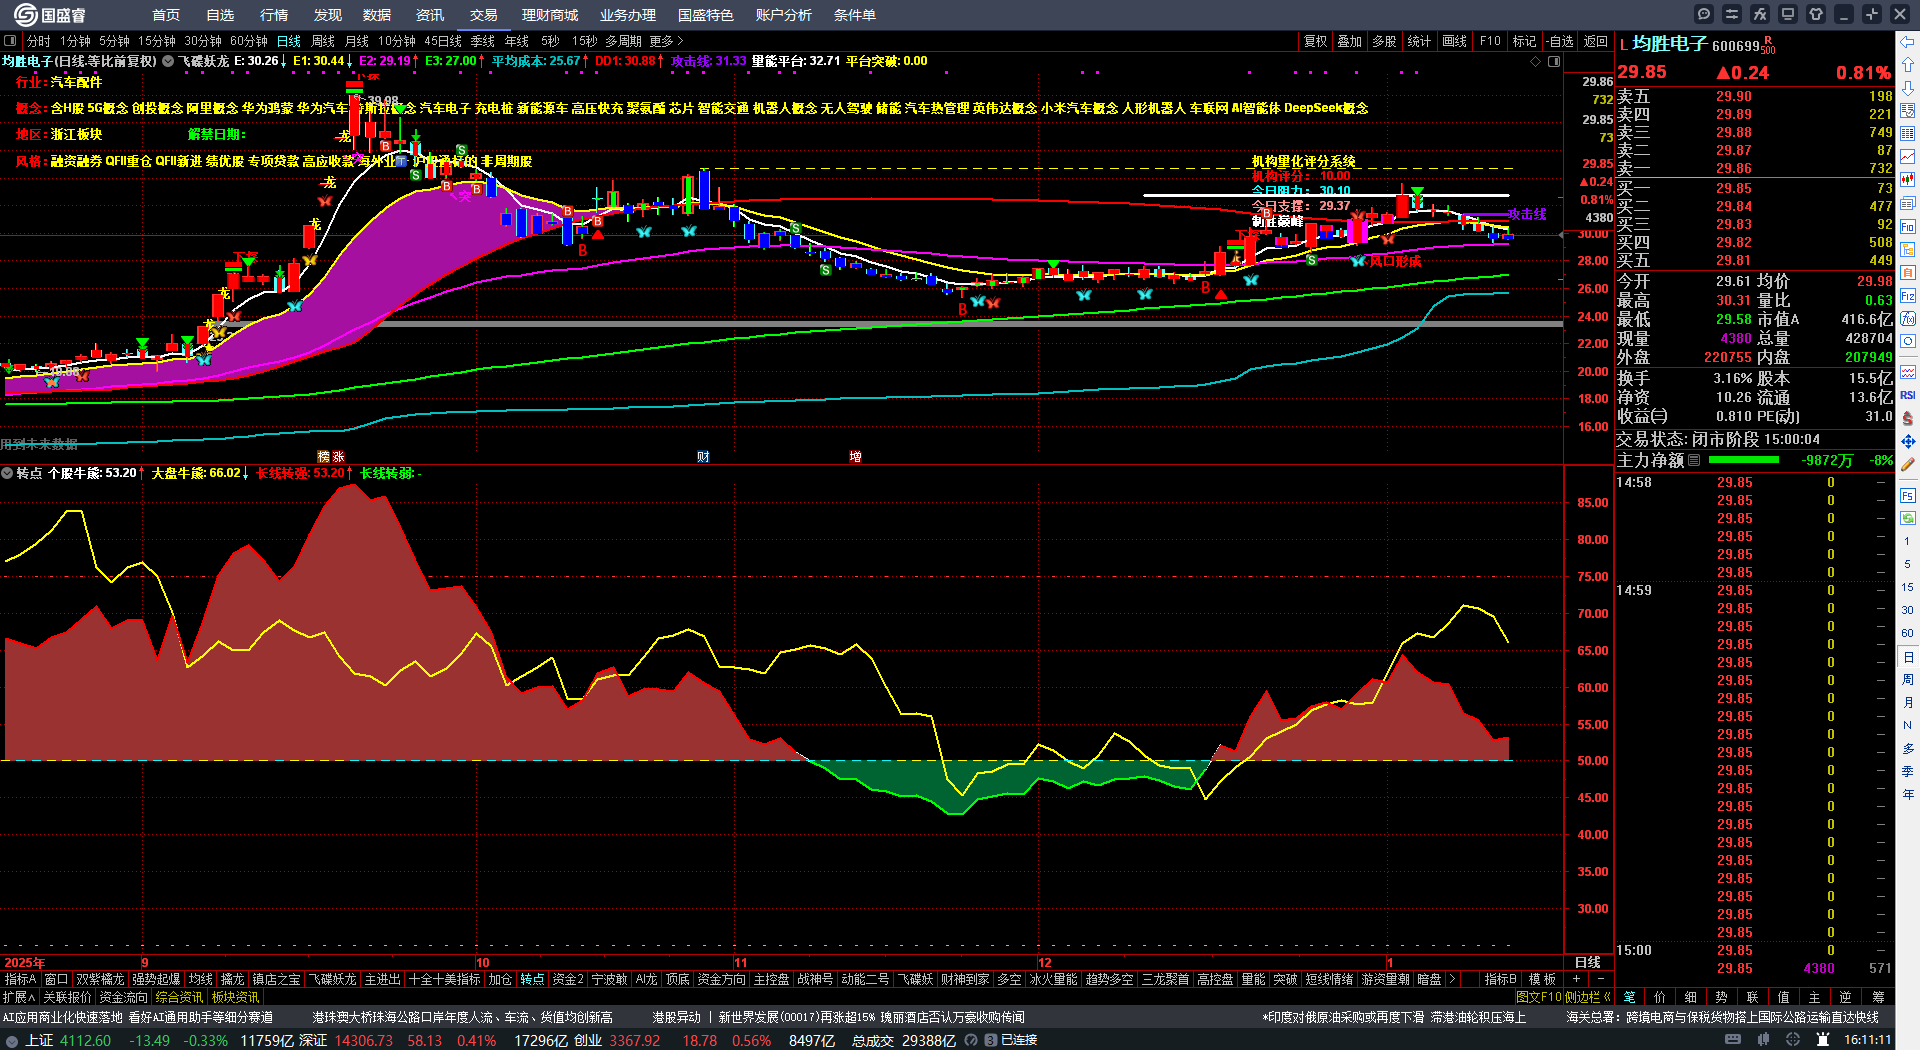Screen dimensions: 1920x1050
Task: Click the plus zoom button at chart bottom
Action: point(1577,979)
